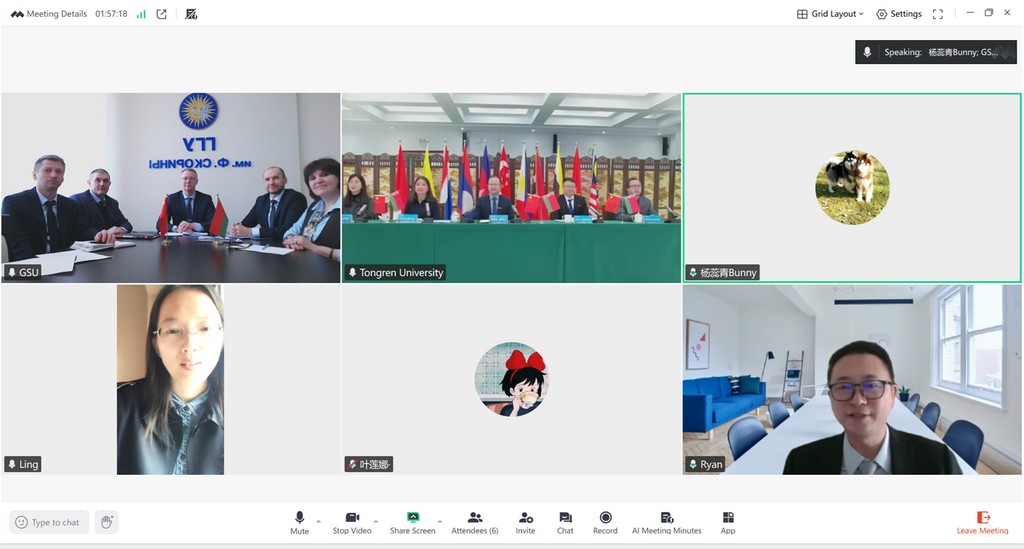This screenshot has height=549, width=1024.
Task: Expand the video options arrow beside Stop Video
Action: 376,521
